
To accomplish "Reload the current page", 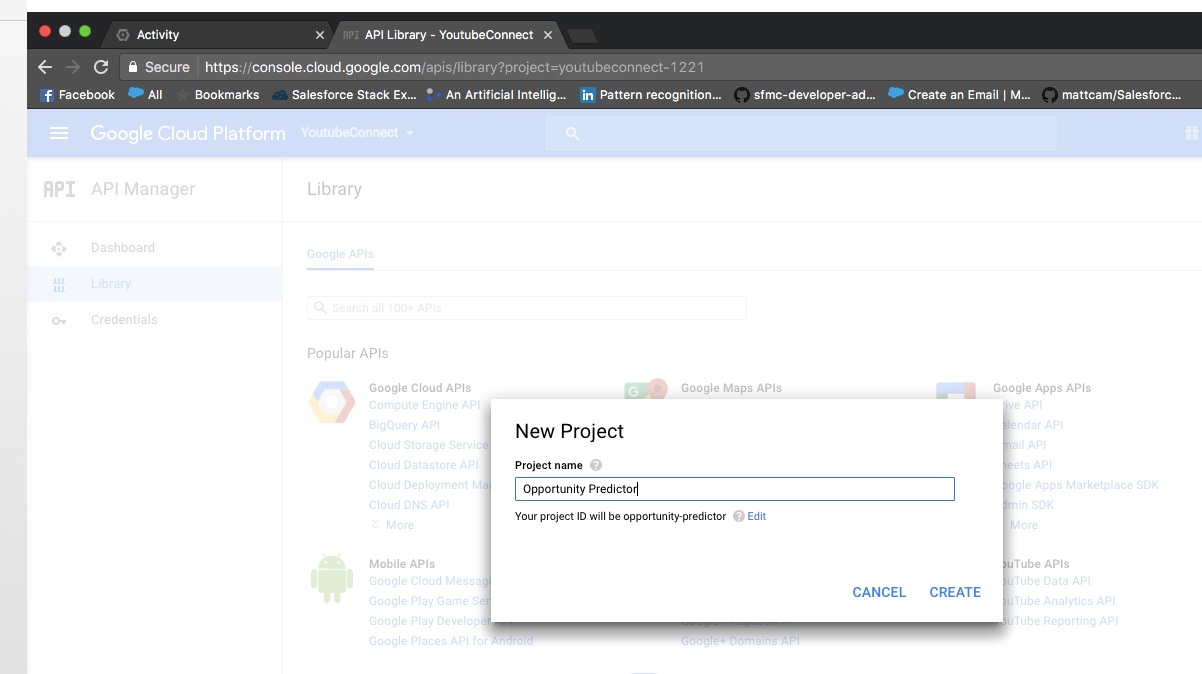I will (100, 67).
